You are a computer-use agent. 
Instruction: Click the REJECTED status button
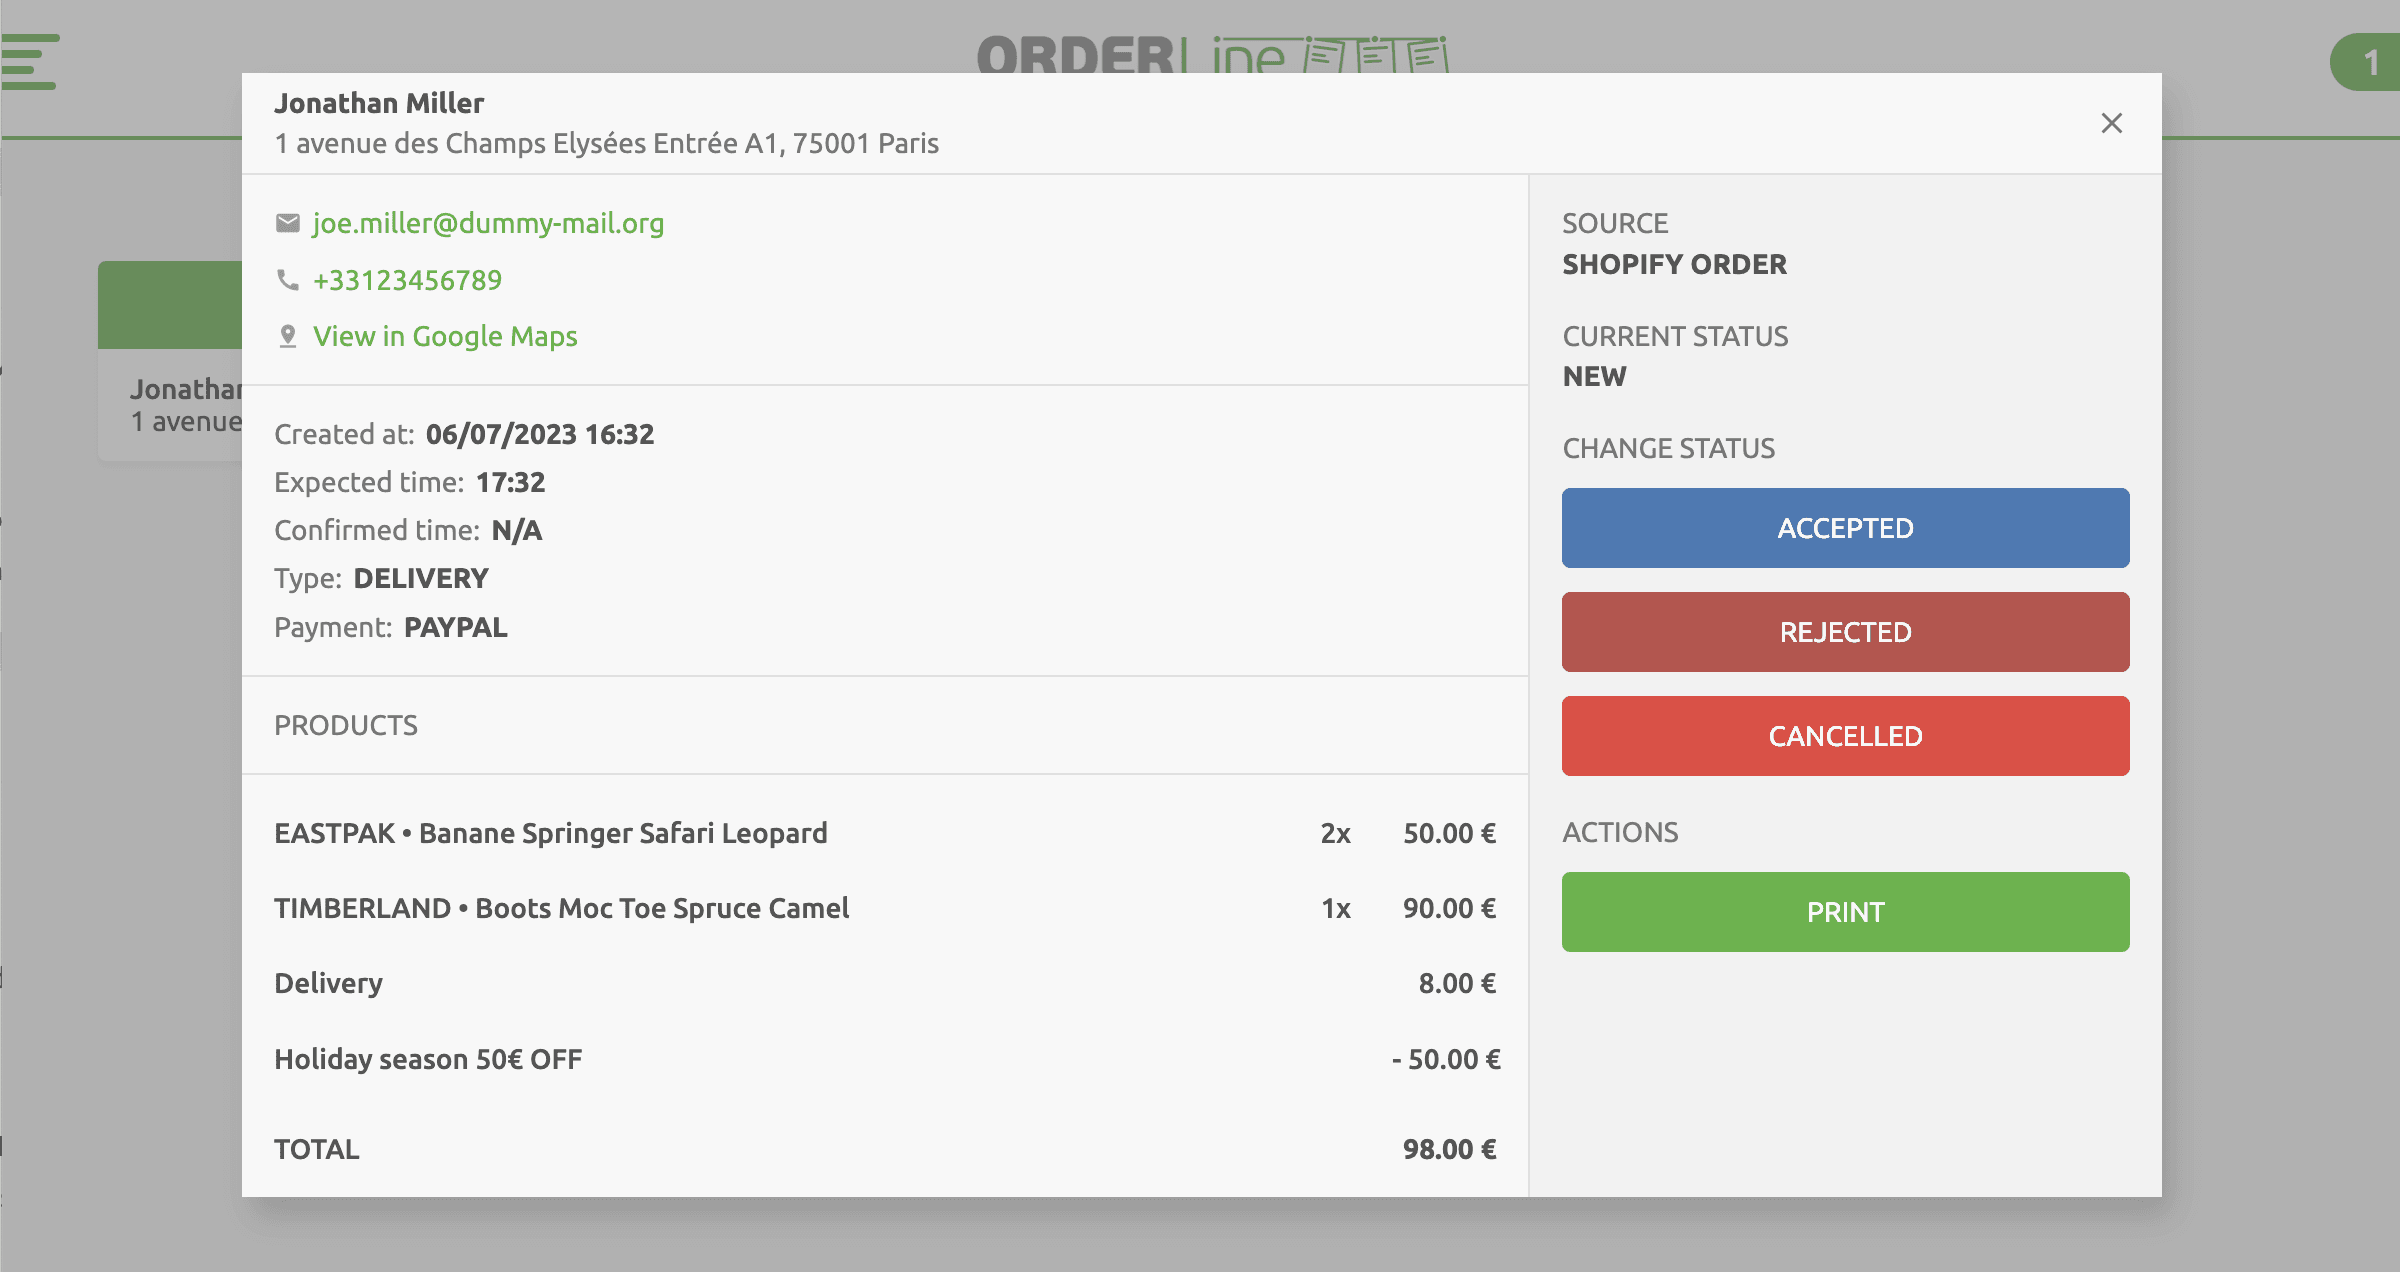click(1846, 632)
